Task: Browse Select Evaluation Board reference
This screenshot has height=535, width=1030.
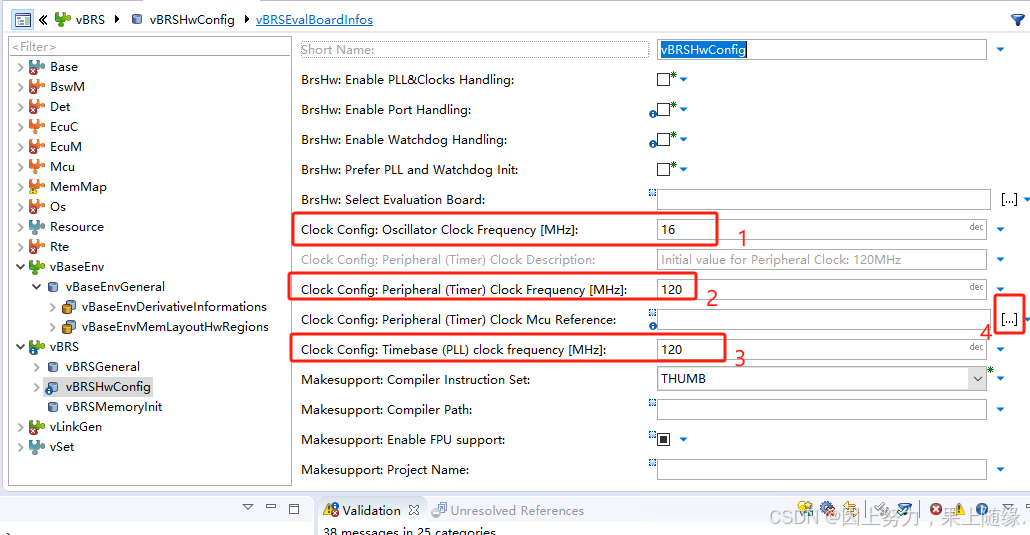Action: [1010, 199]
